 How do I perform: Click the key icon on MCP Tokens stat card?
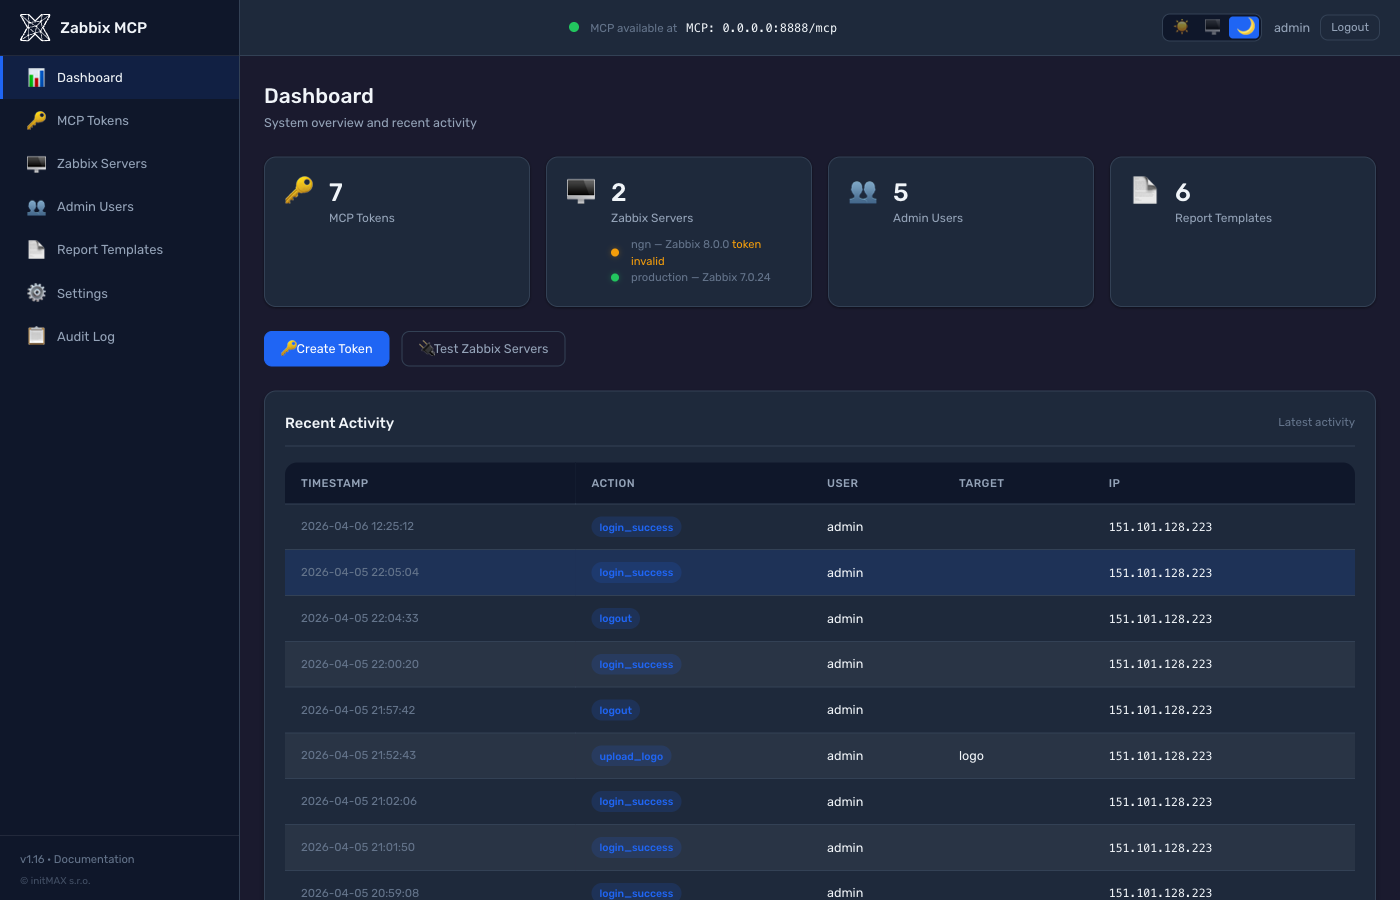(x=297, y=189)
